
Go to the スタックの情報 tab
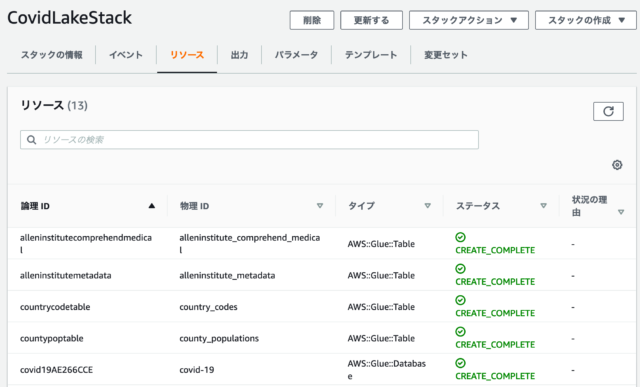[x=52, y=55]
